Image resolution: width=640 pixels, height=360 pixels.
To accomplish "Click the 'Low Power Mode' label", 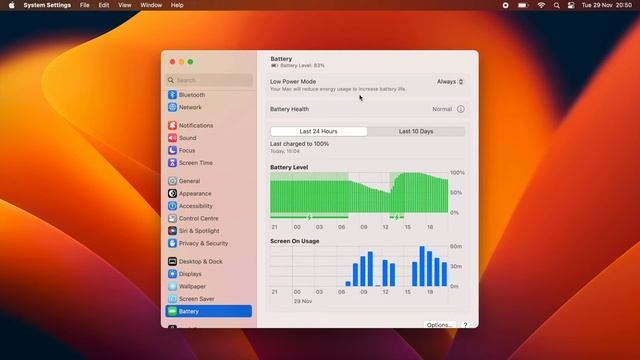I will [293, 82].
